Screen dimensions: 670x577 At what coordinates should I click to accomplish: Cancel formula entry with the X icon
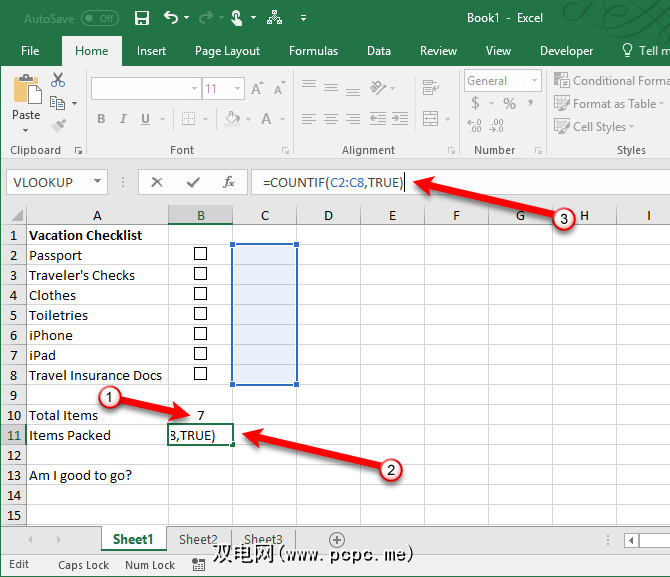(156, 182)
